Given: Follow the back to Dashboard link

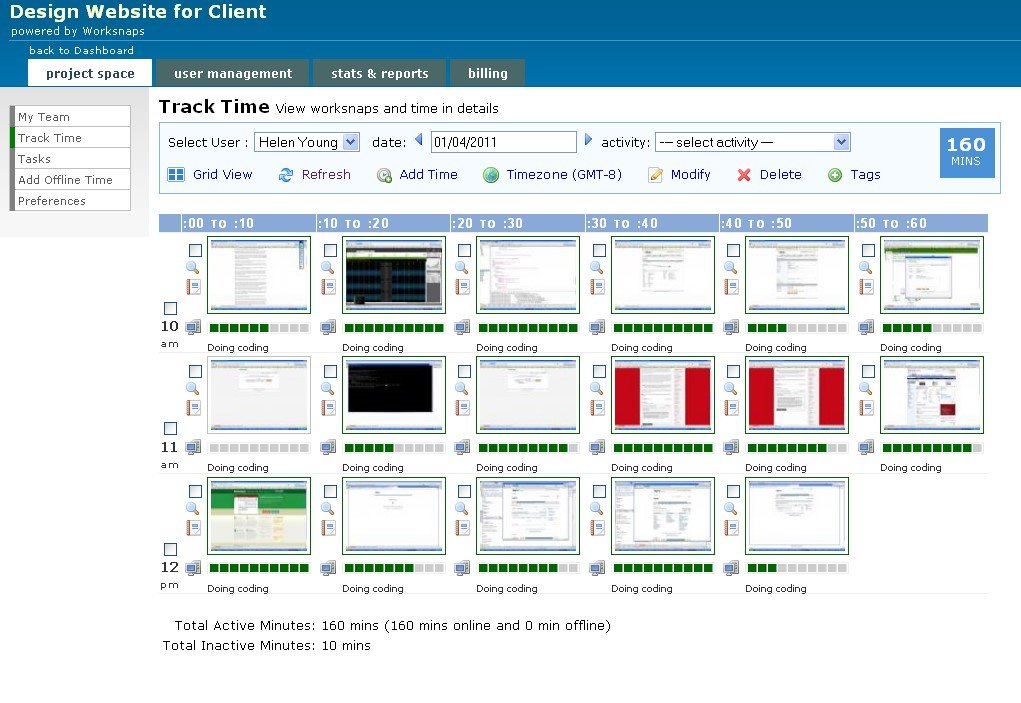Looking at the screenshot, I should [x=81, y=50].
